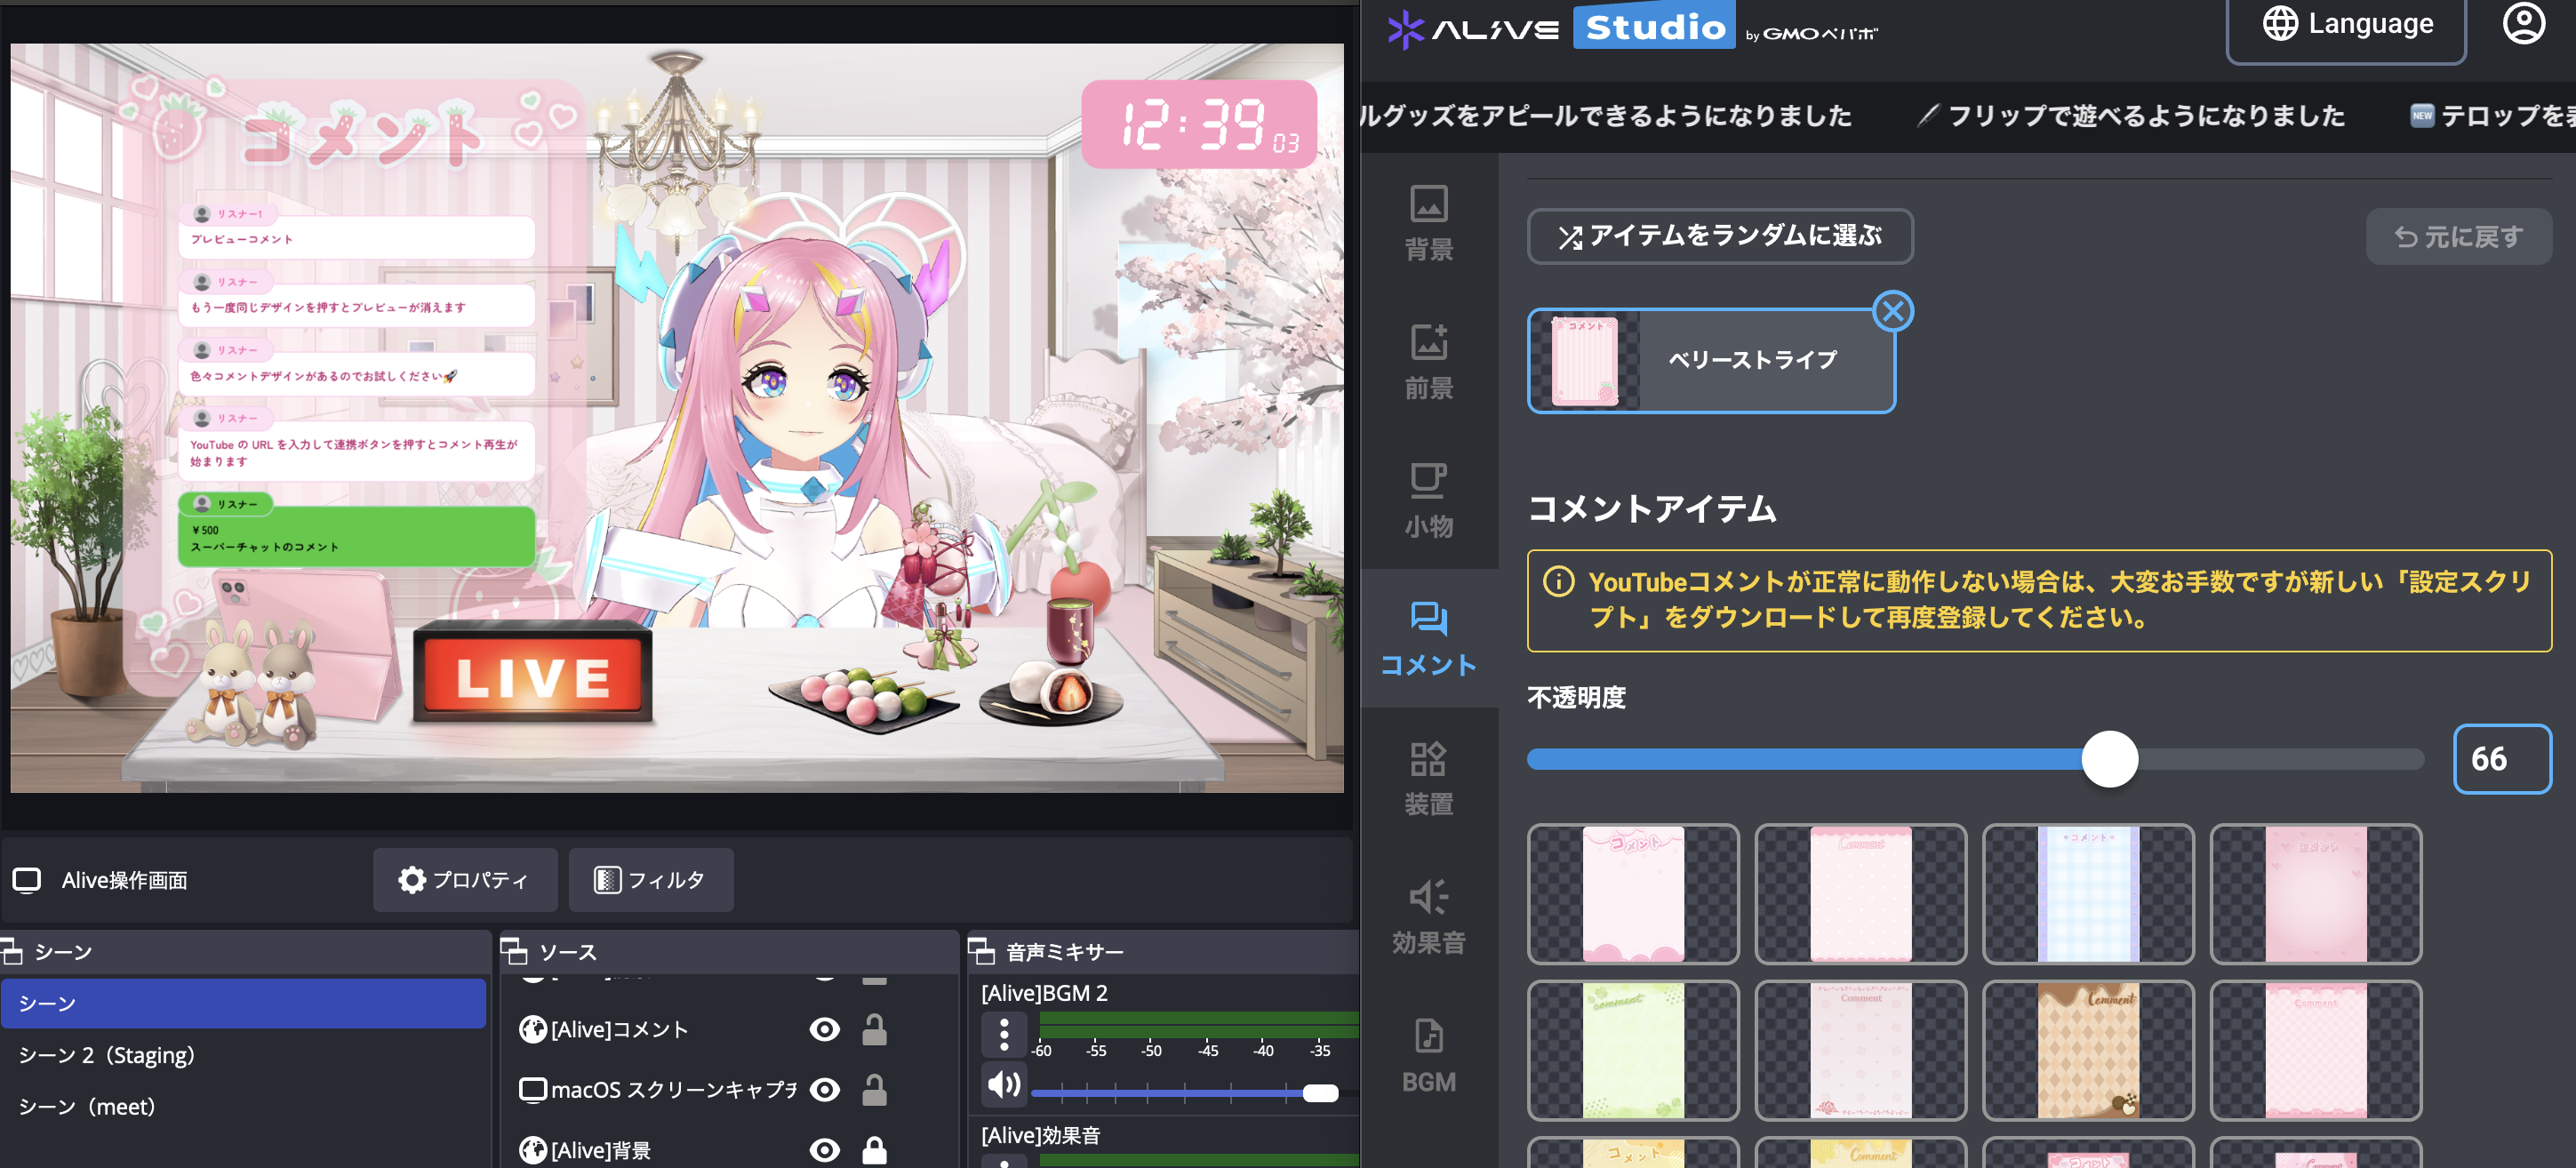
Task: Remove the selected ベリーストライプ item
Action: [x=1892, y=311]
